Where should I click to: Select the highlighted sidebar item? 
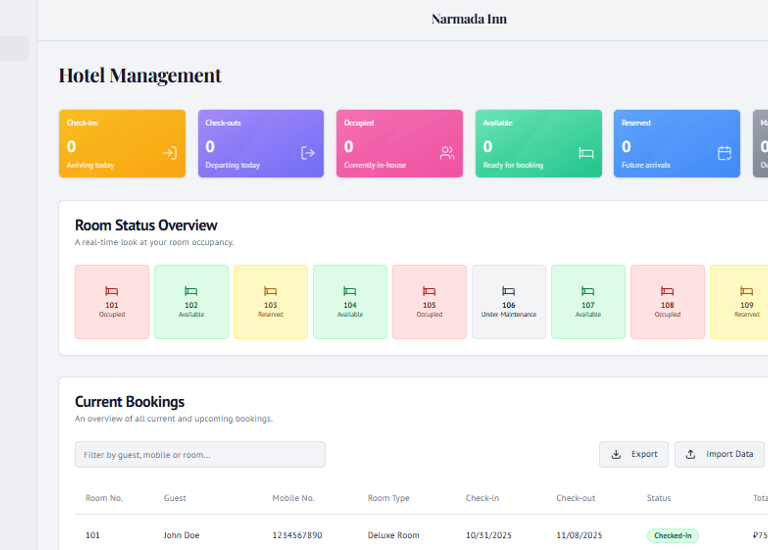[14, 48]
